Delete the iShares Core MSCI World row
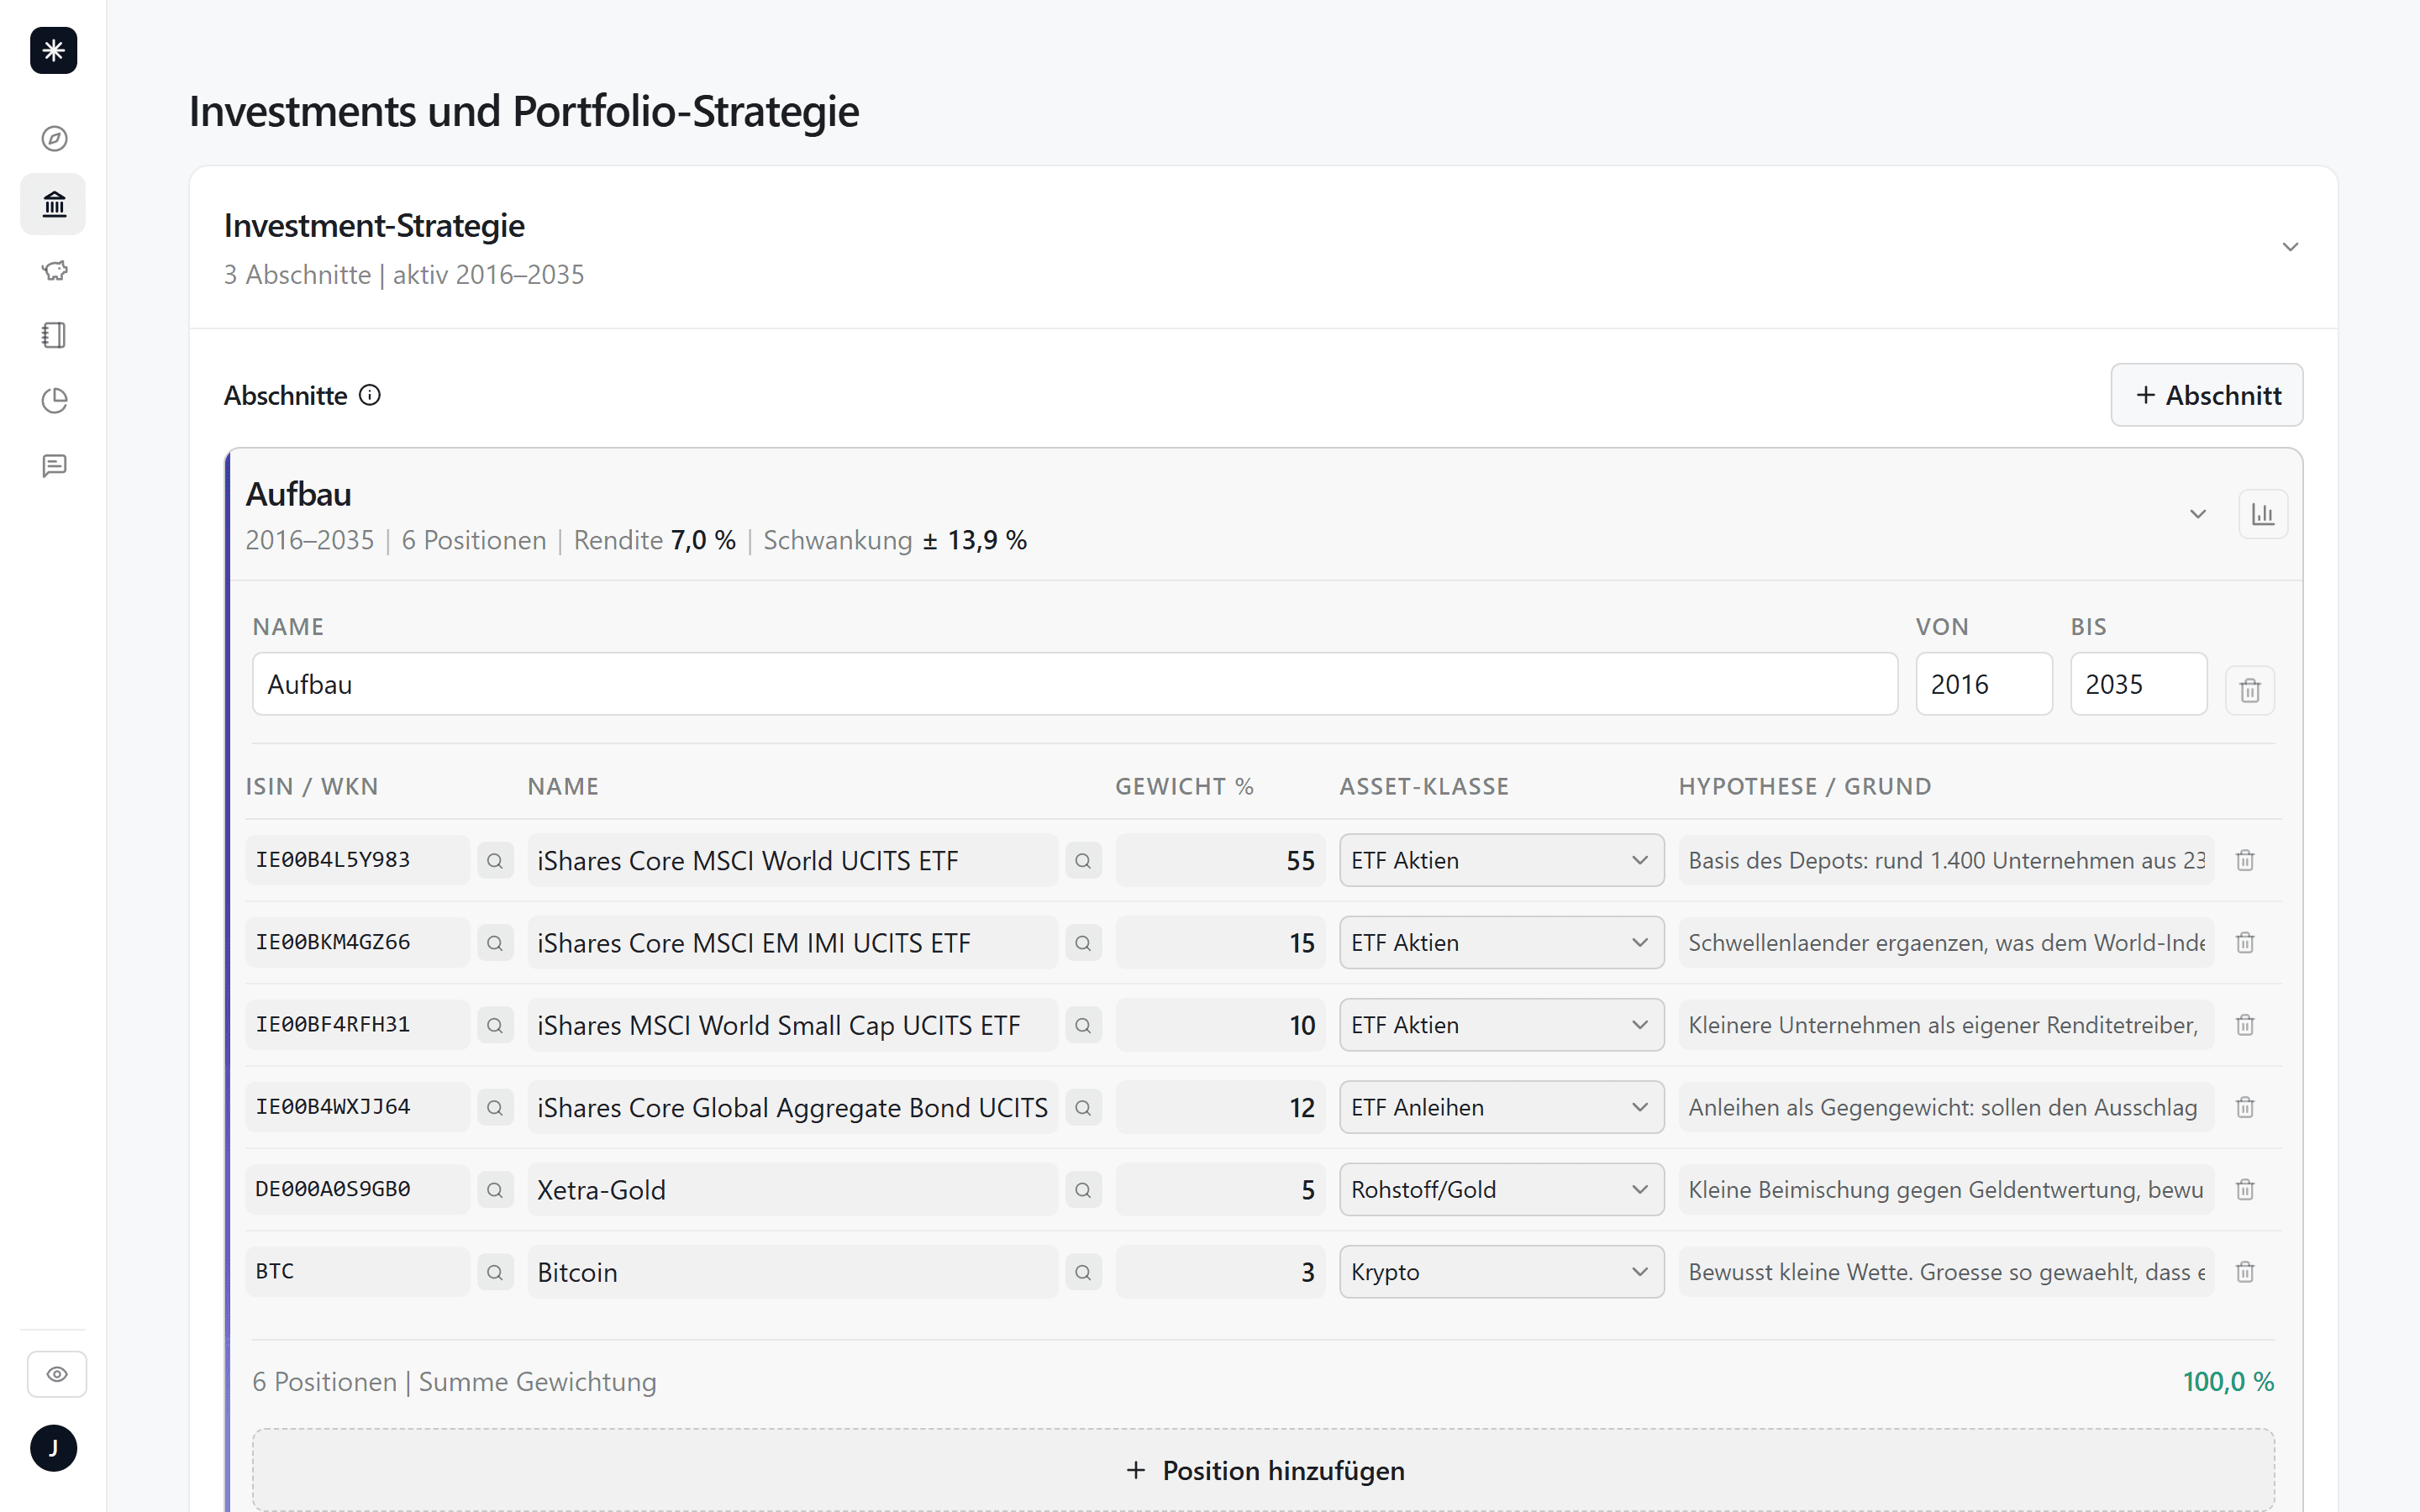The width and height of the screenshot is (2420, 1512). (2245, 860)
